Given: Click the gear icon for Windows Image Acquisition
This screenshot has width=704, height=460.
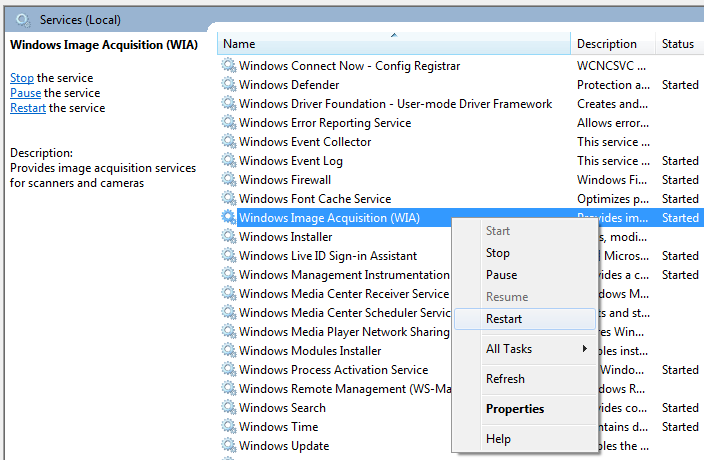Looking at the screenshot, I should pyautogui.click(x=229, y=218).
